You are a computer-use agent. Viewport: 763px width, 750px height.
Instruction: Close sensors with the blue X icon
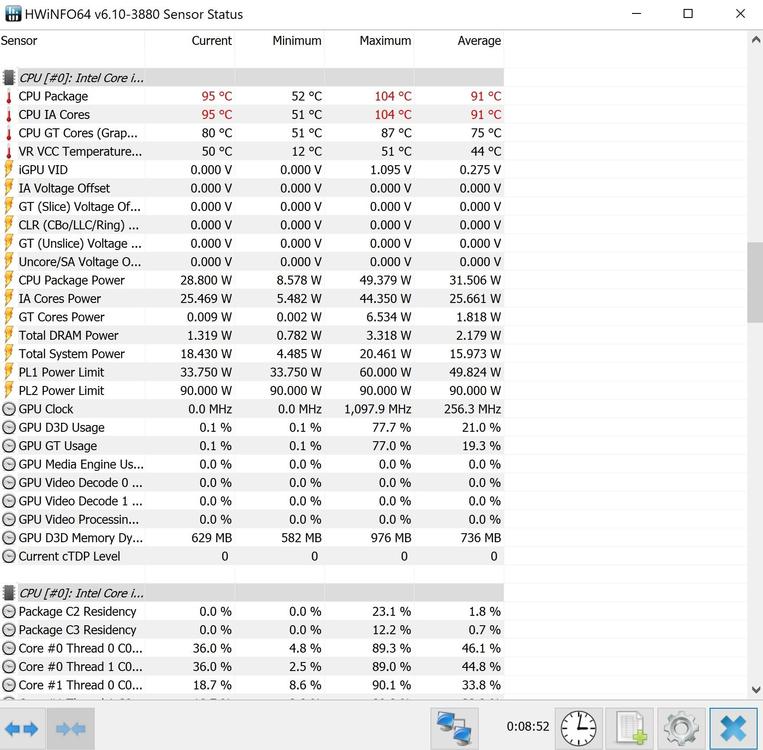(x=734, y=728)
